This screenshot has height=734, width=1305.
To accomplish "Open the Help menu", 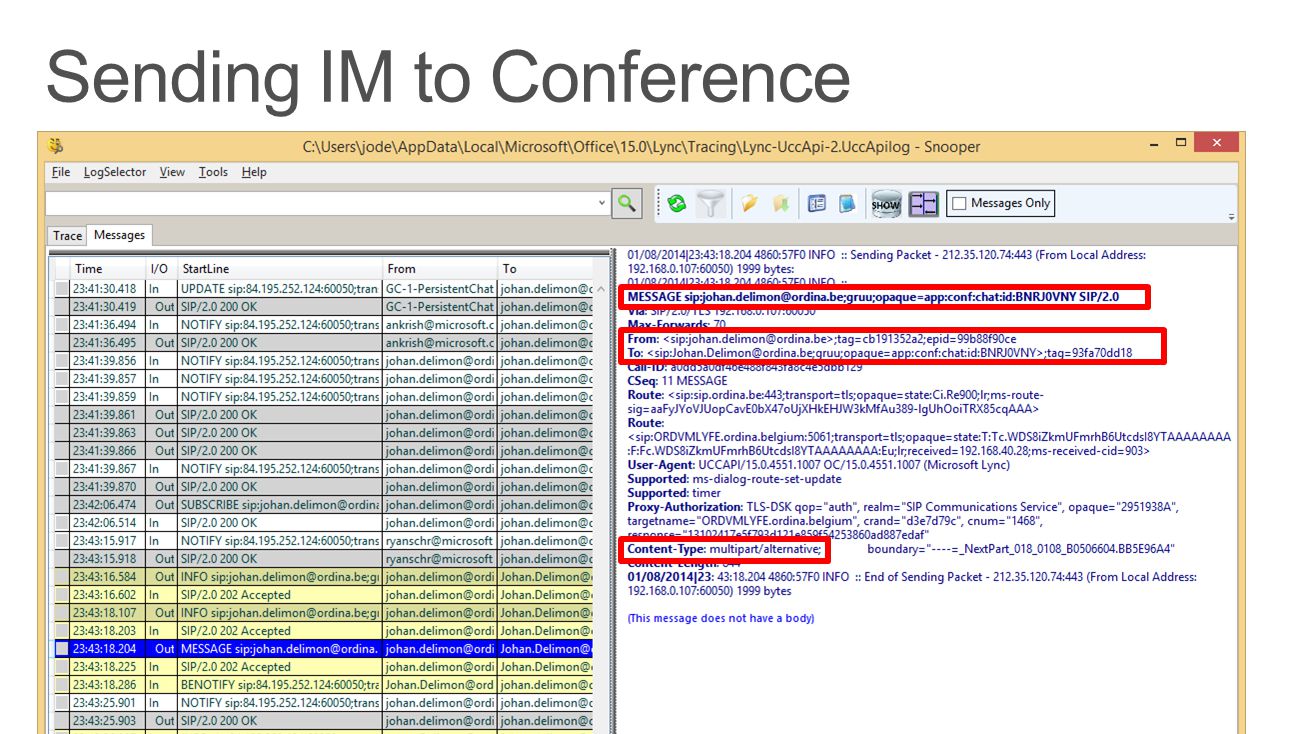I will tap(254, 172).
